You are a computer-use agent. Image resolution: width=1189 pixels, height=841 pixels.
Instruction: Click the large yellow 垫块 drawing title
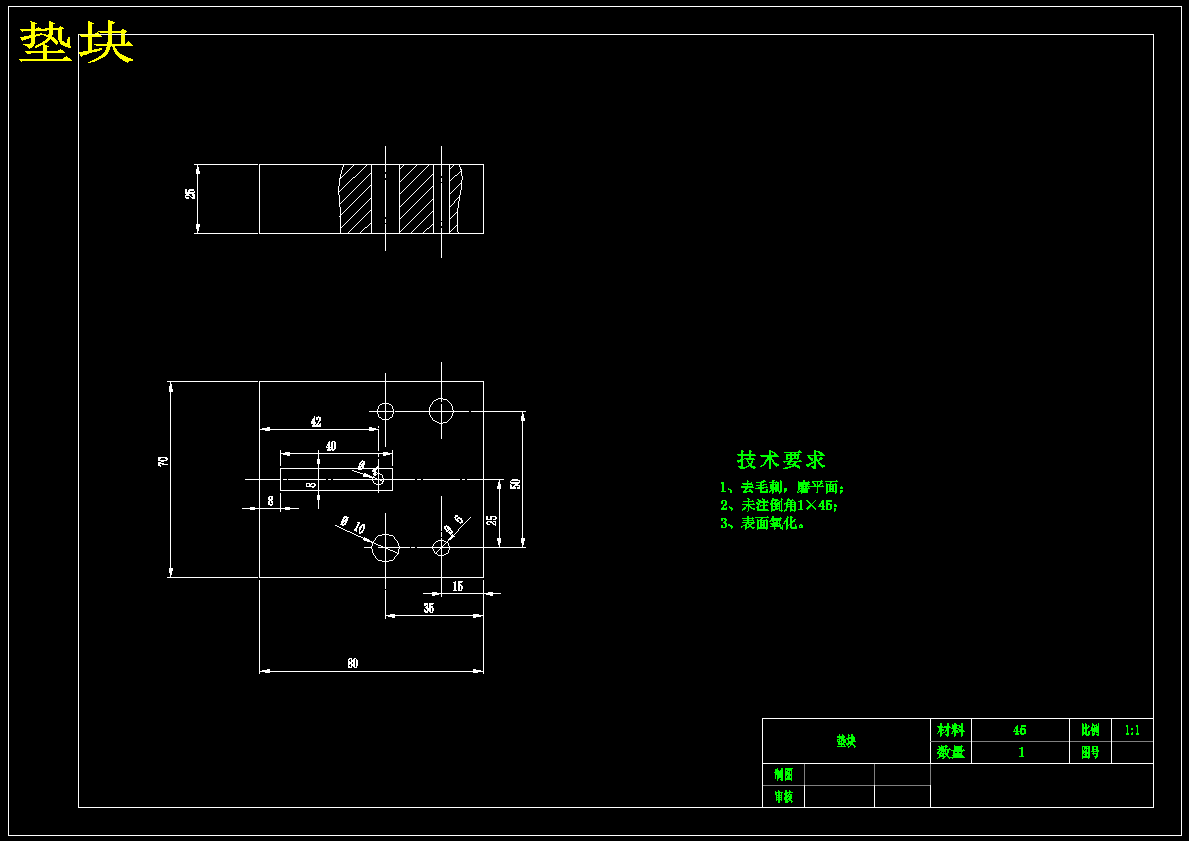pyautogui.click(x=77, y=42)
